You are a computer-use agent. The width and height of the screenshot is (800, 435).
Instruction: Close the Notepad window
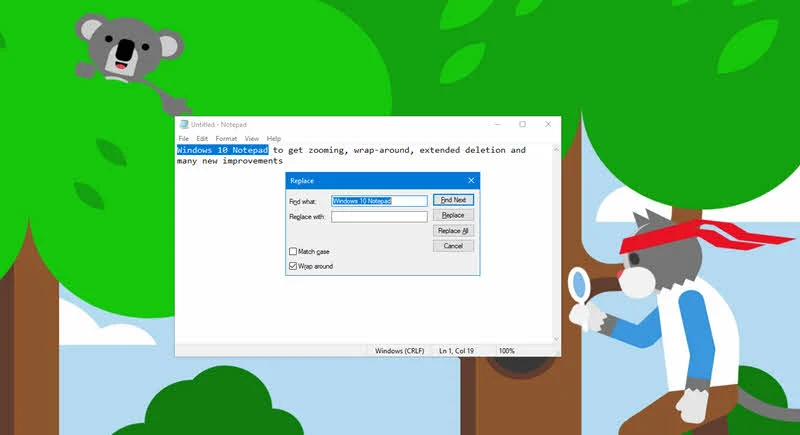pos(548,124)
